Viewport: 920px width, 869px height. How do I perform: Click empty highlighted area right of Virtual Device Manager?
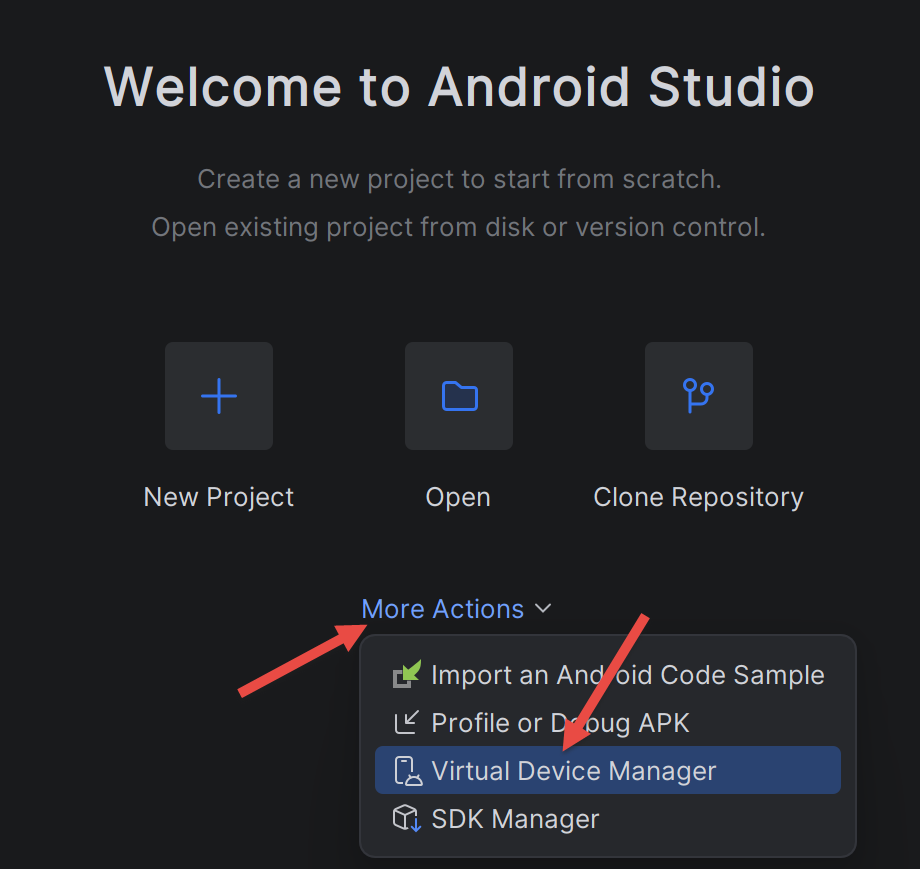pos(777,770)
